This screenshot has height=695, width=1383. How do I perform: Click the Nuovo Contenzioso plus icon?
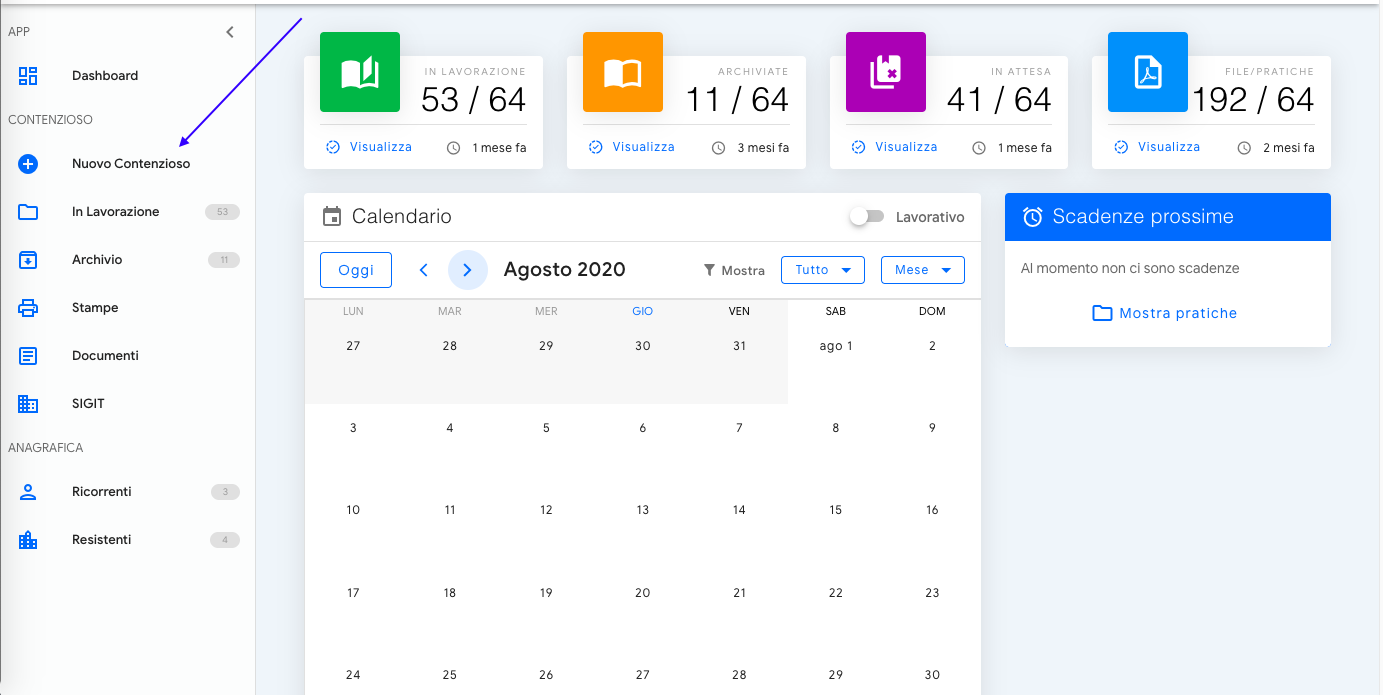[28, 164]
